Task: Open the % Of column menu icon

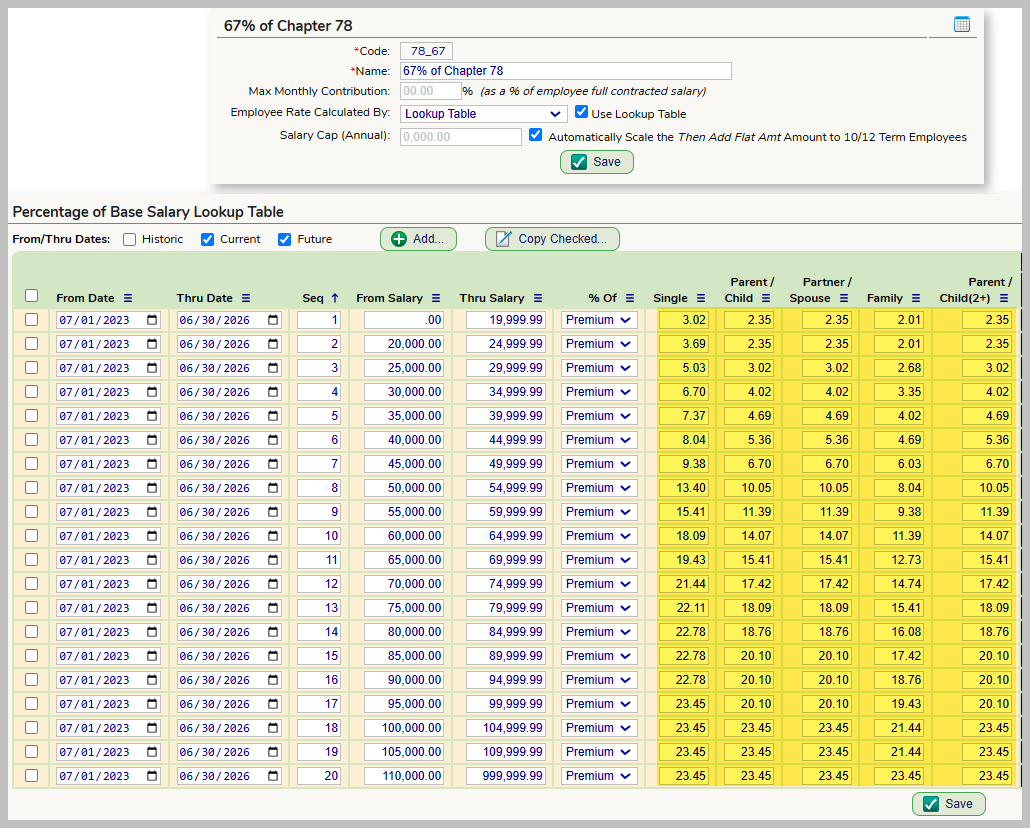Action: click(x=630, y=298)
